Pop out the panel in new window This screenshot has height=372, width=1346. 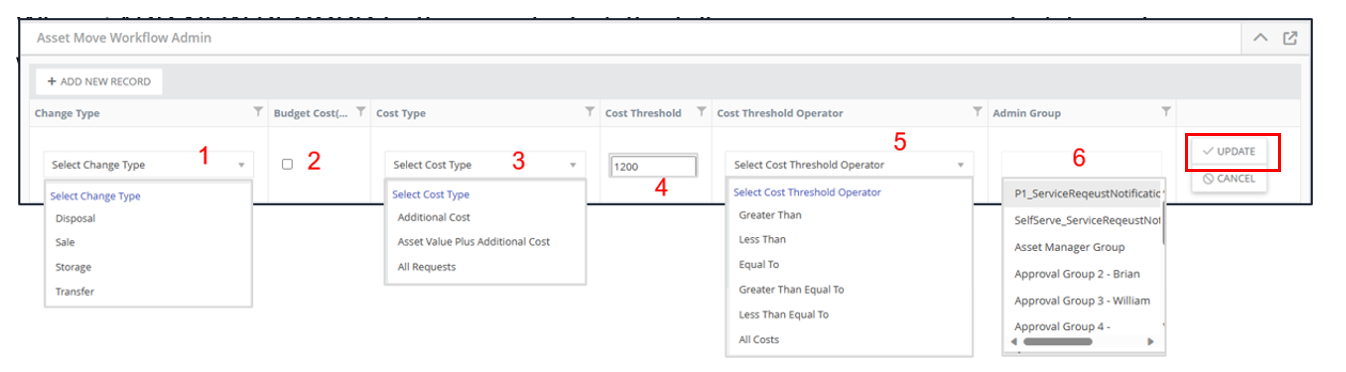tap(1290, 38)
